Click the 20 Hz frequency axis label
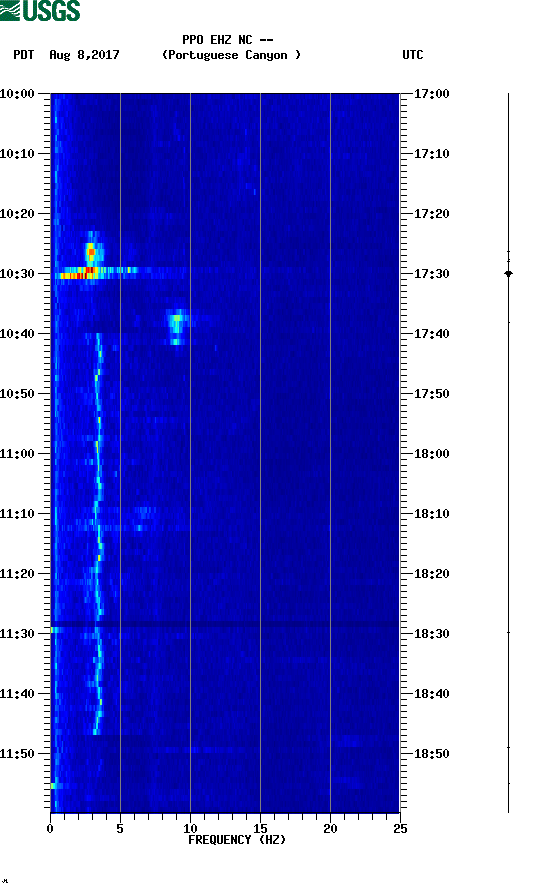 coord(330,828)
